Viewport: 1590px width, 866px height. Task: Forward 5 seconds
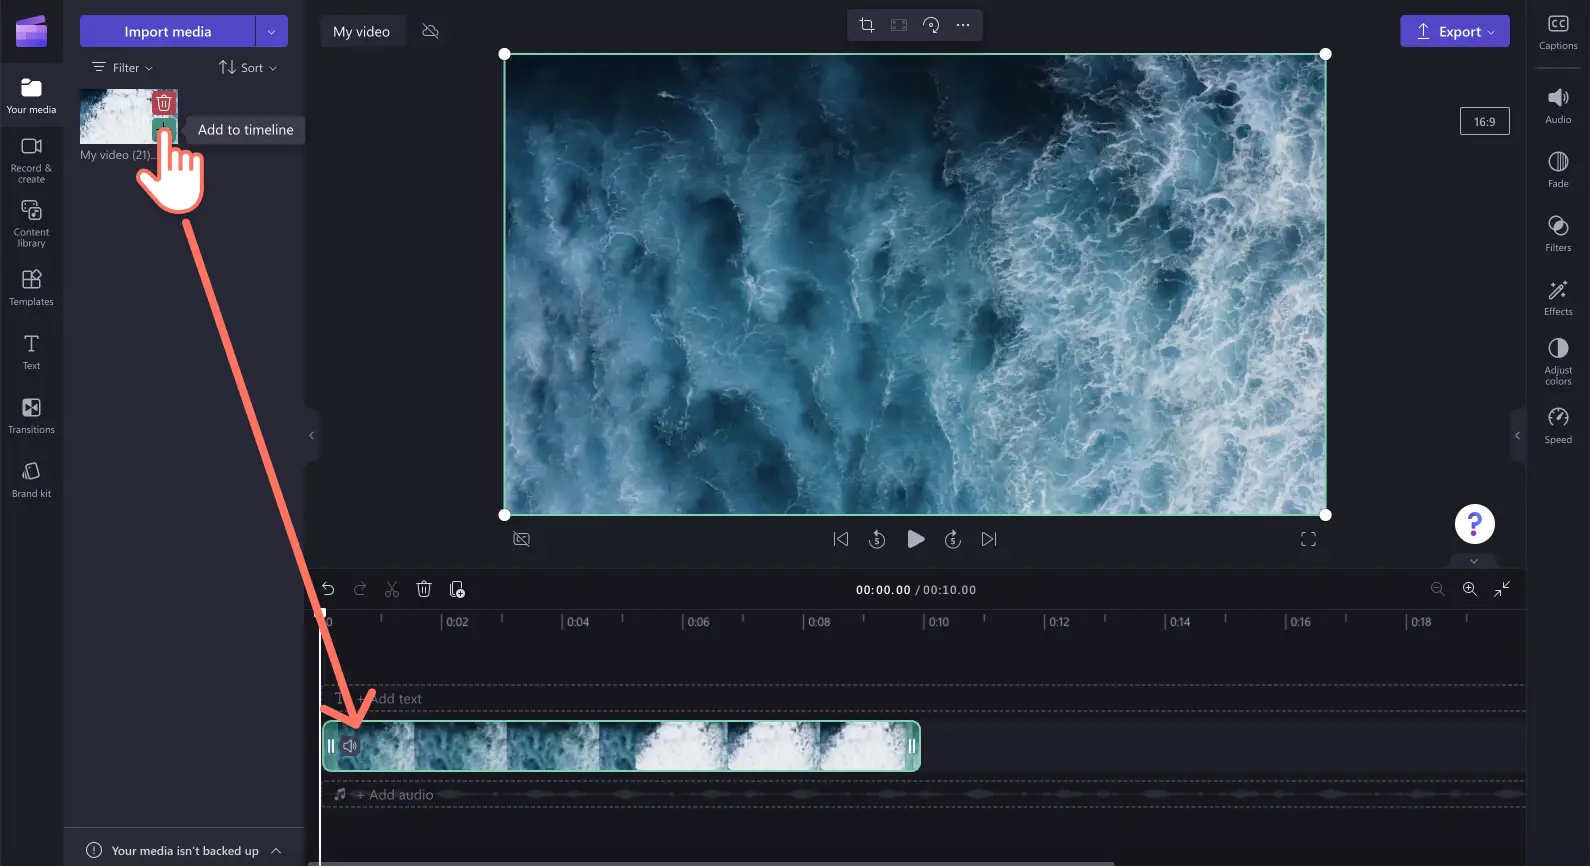coord(953,539)
